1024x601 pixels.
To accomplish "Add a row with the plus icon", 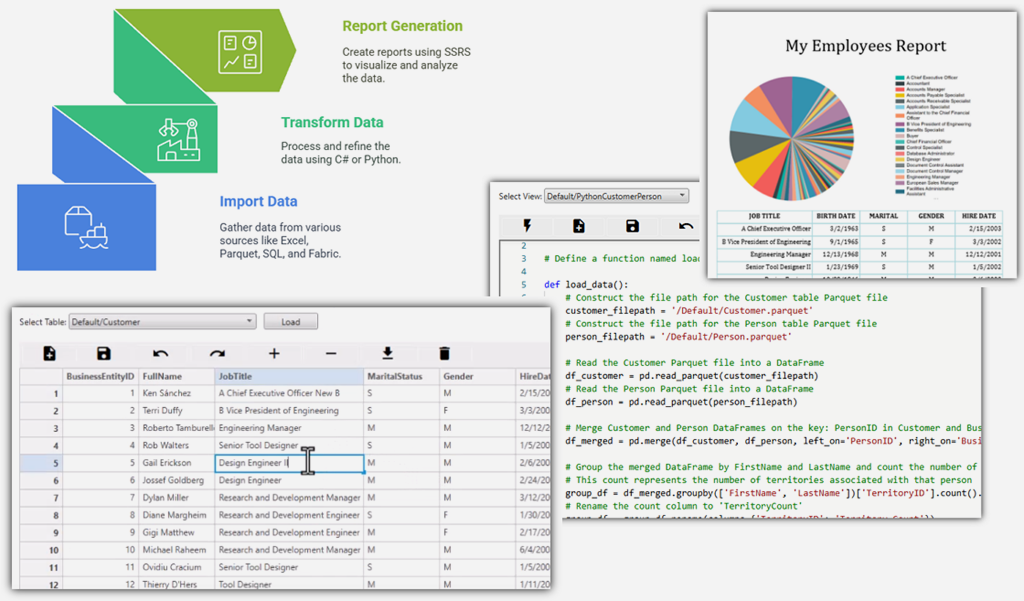I will (x=274, y=354).
